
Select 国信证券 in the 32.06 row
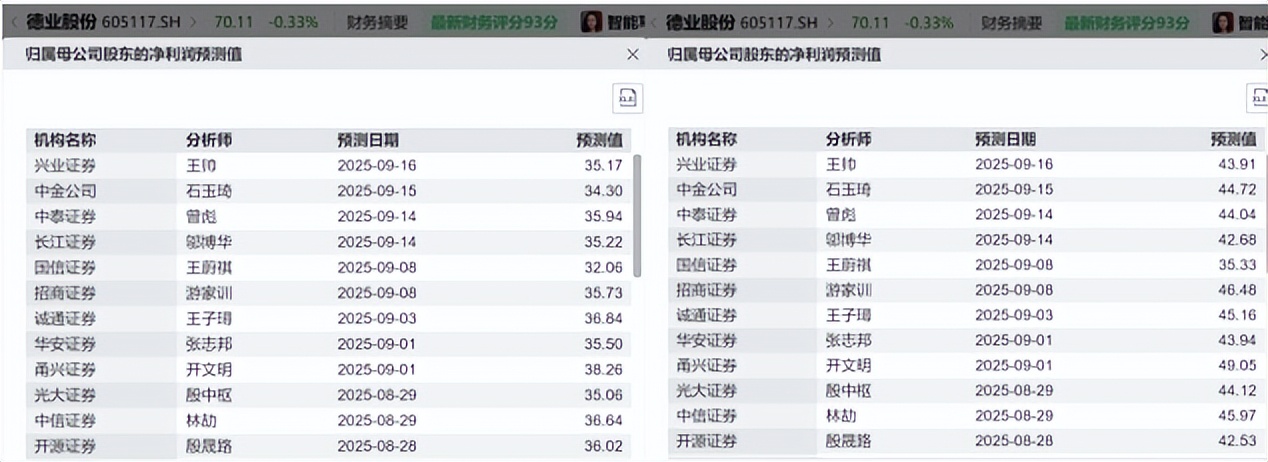coord(65,267)
